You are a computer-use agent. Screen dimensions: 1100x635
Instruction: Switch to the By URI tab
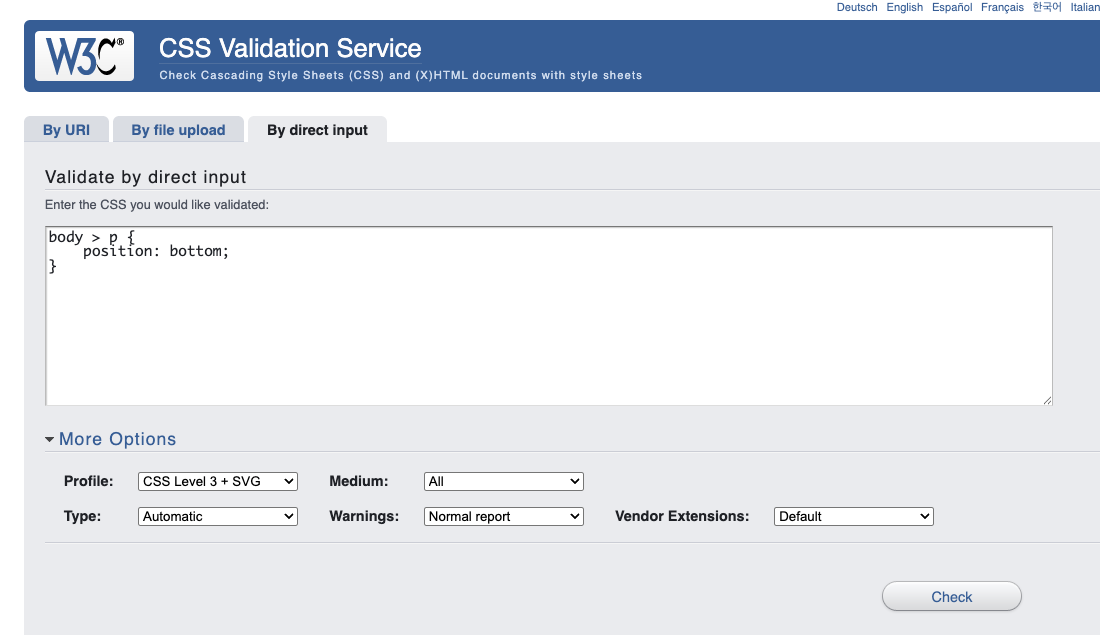click(66, 130)
